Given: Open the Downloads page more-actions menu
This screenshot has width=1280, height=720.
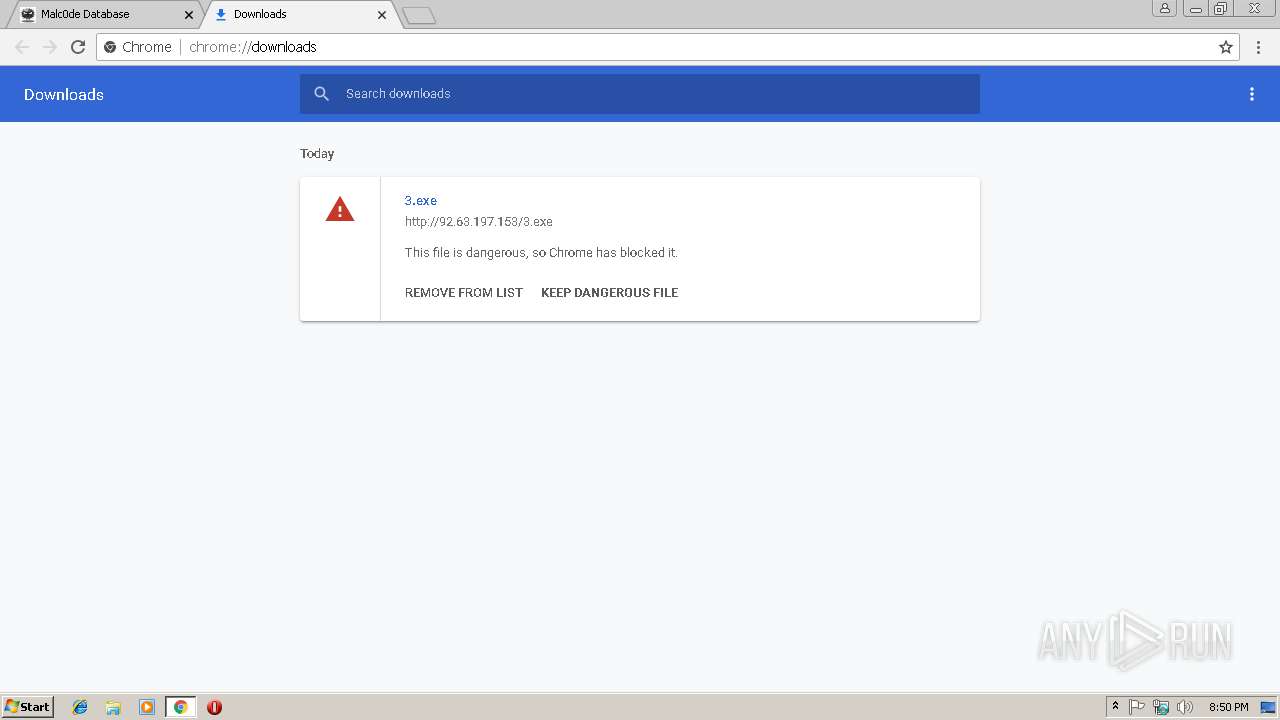Looking at the screenshot, I should [x=1252, y=94].
